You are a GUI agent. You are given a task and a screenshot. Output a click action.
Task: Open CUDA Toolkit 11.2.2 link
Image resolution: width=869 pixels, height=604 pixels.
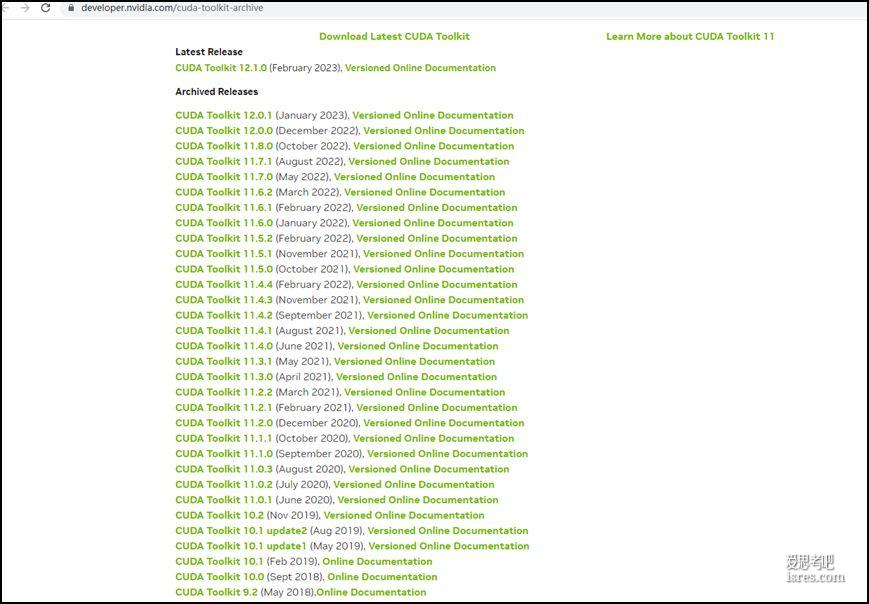pyautogui.click(x=224, y=392)
